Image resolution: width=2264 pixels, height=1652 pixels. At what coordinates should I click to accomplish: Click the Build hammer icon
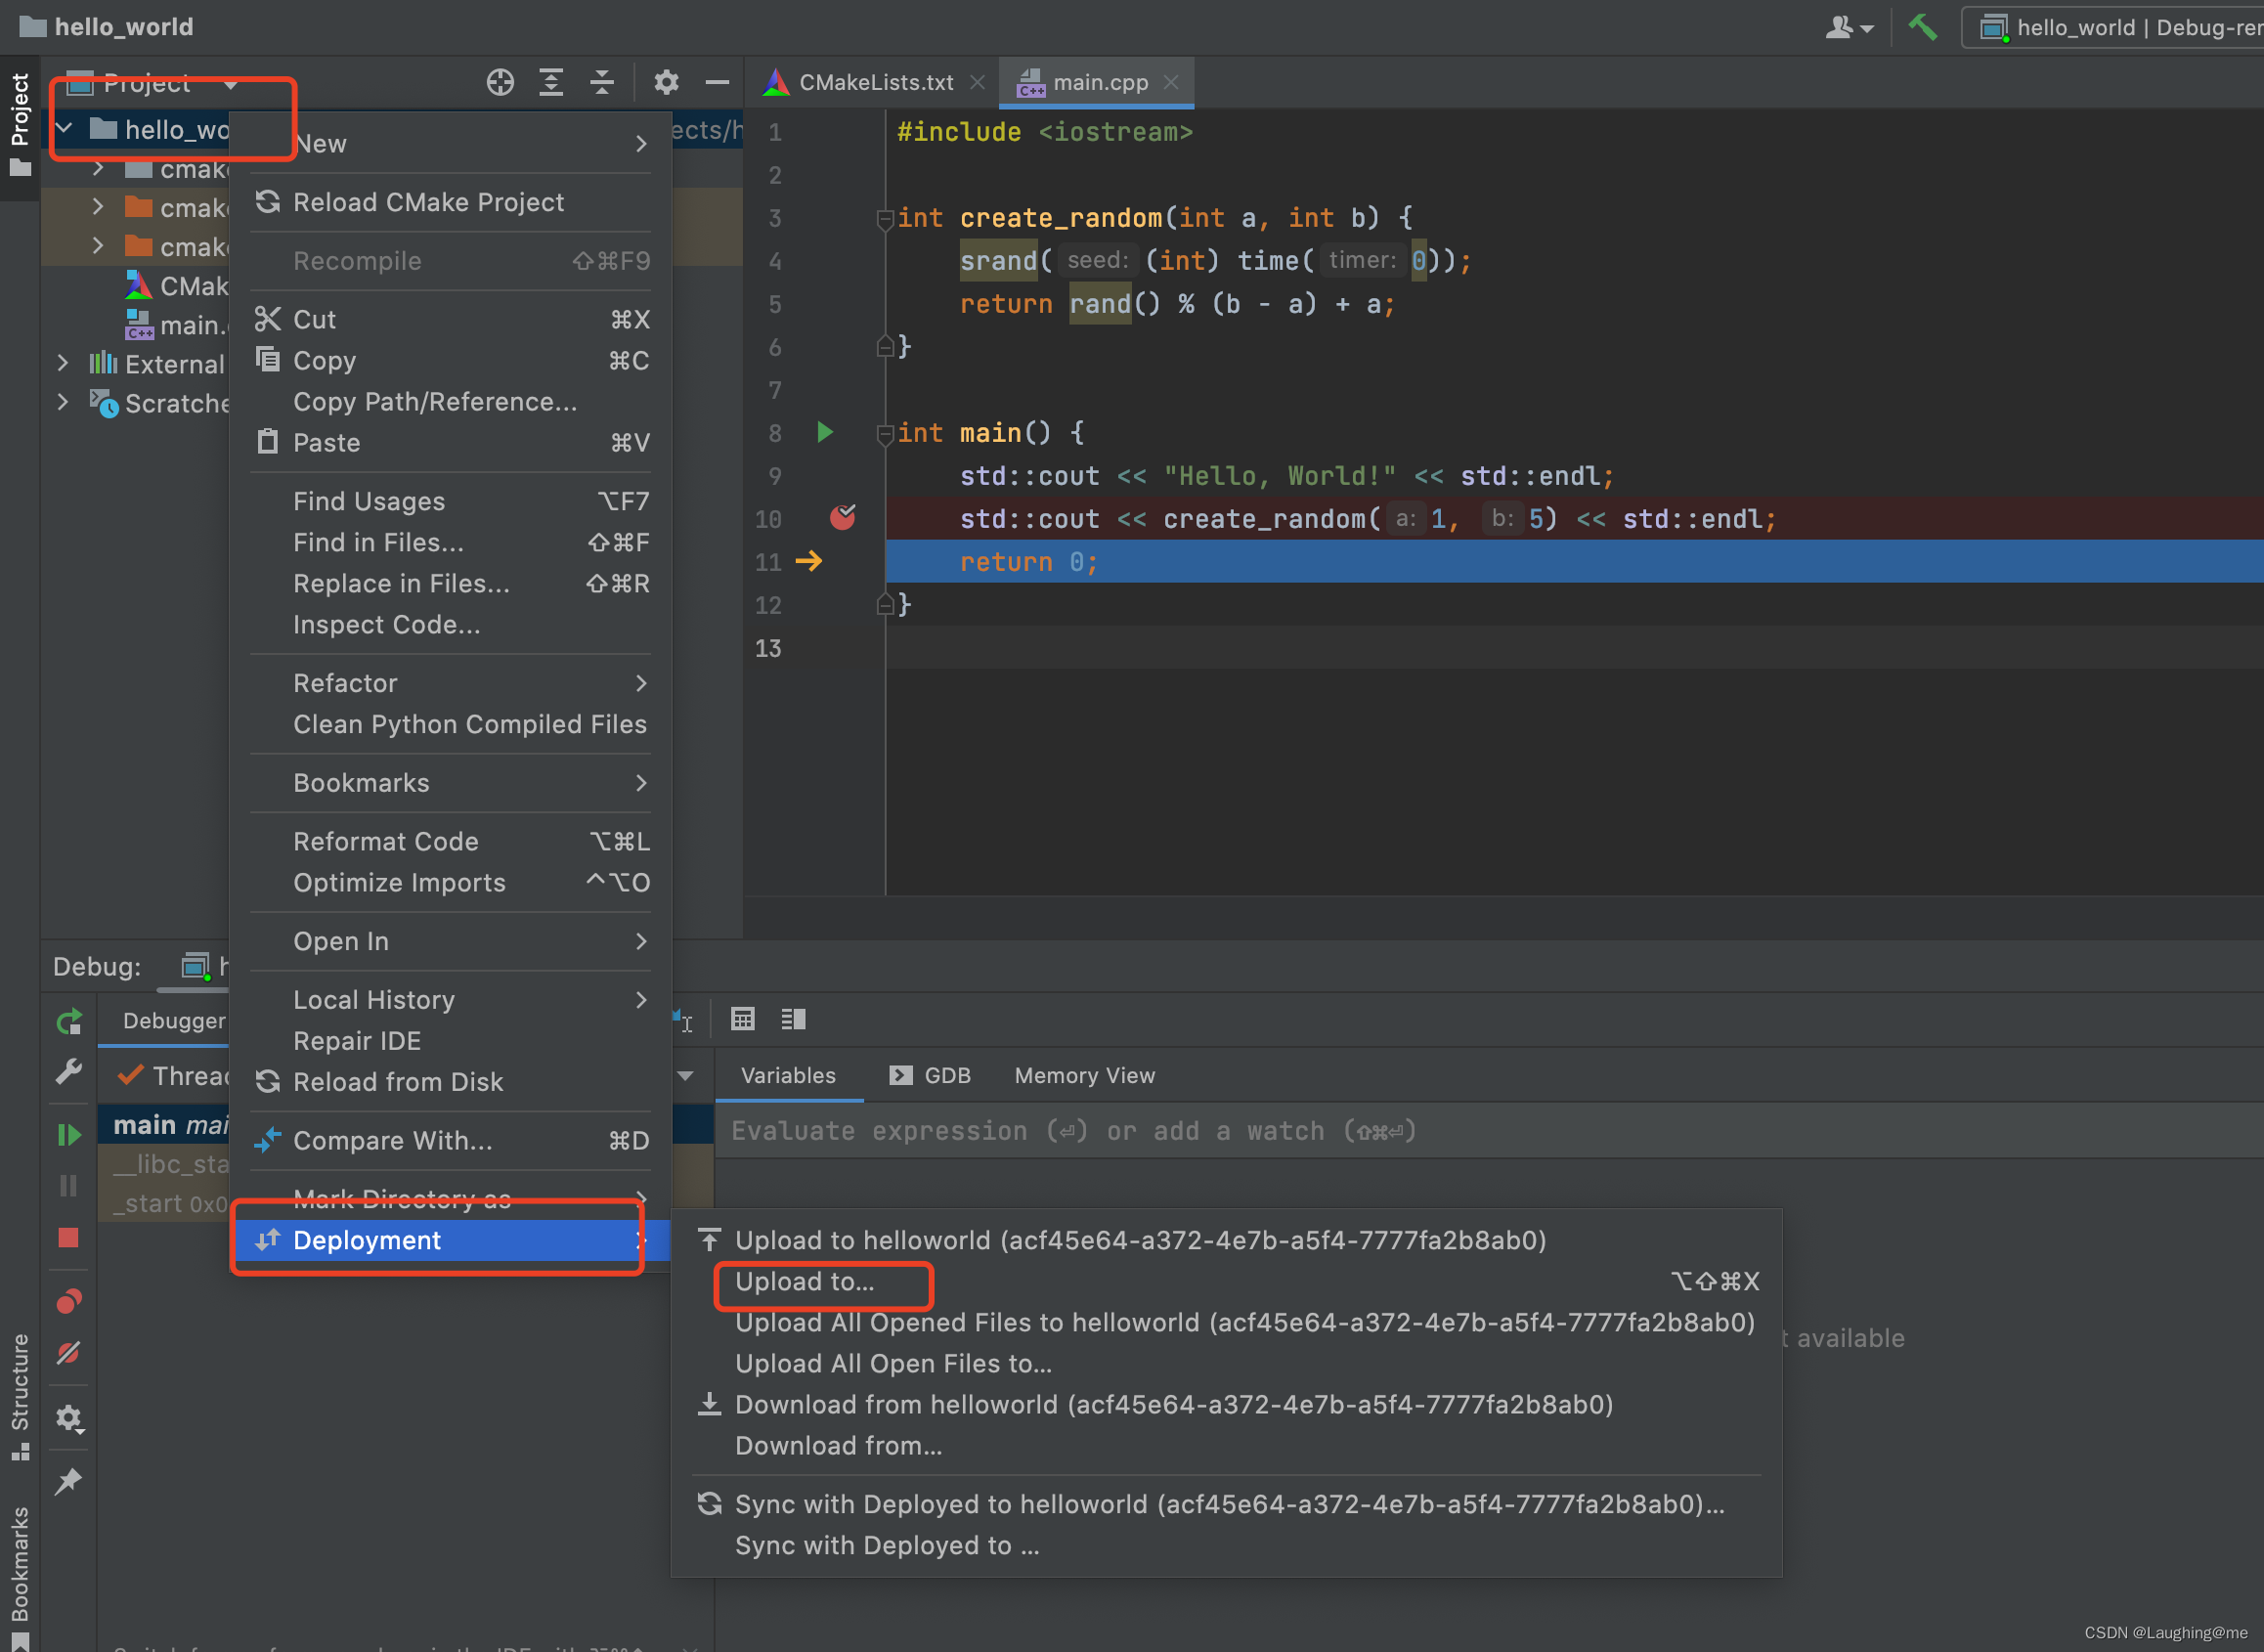1921,27
